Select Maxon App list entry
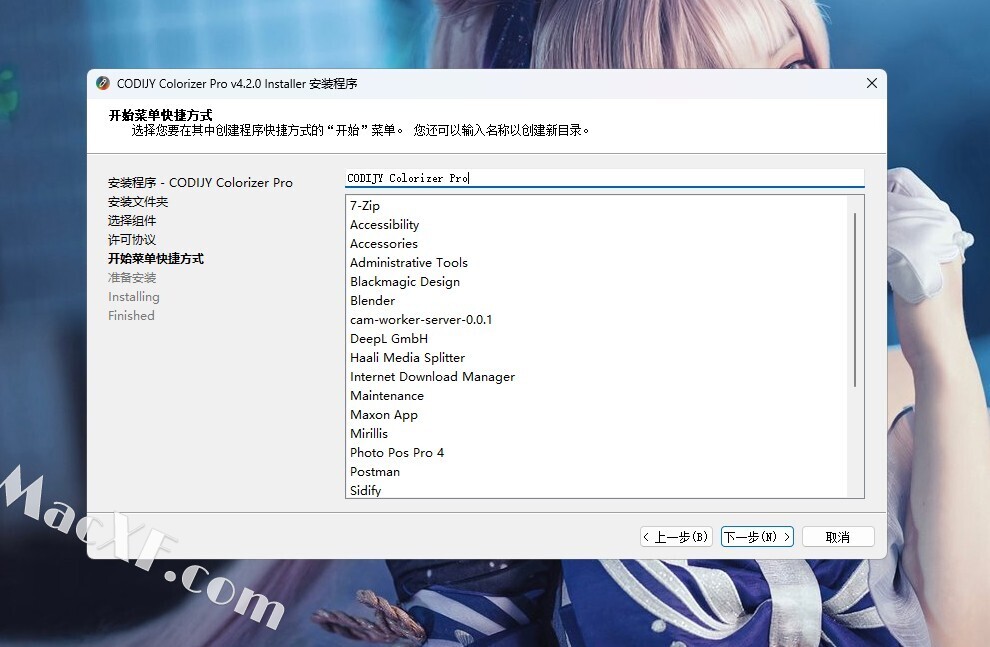 coord(384,415)
